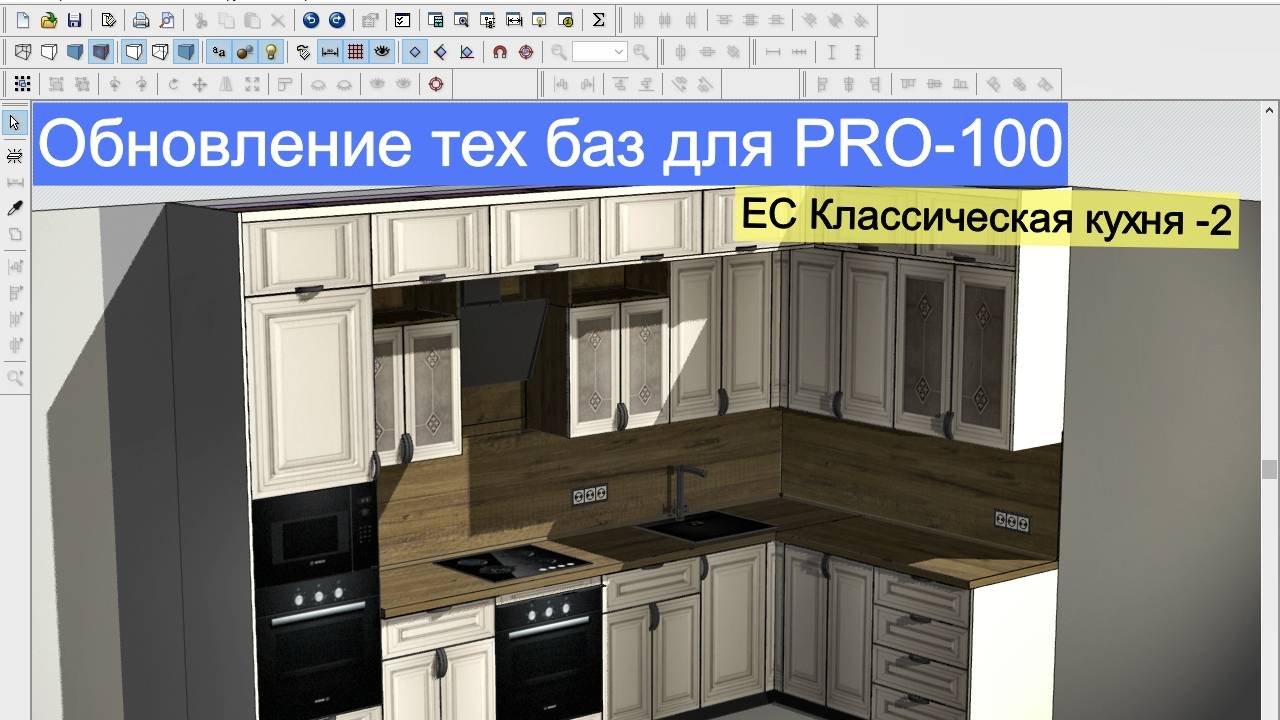Open the window-with-magnifier icon
The image size is (1280, 720).
pos(461,20)
